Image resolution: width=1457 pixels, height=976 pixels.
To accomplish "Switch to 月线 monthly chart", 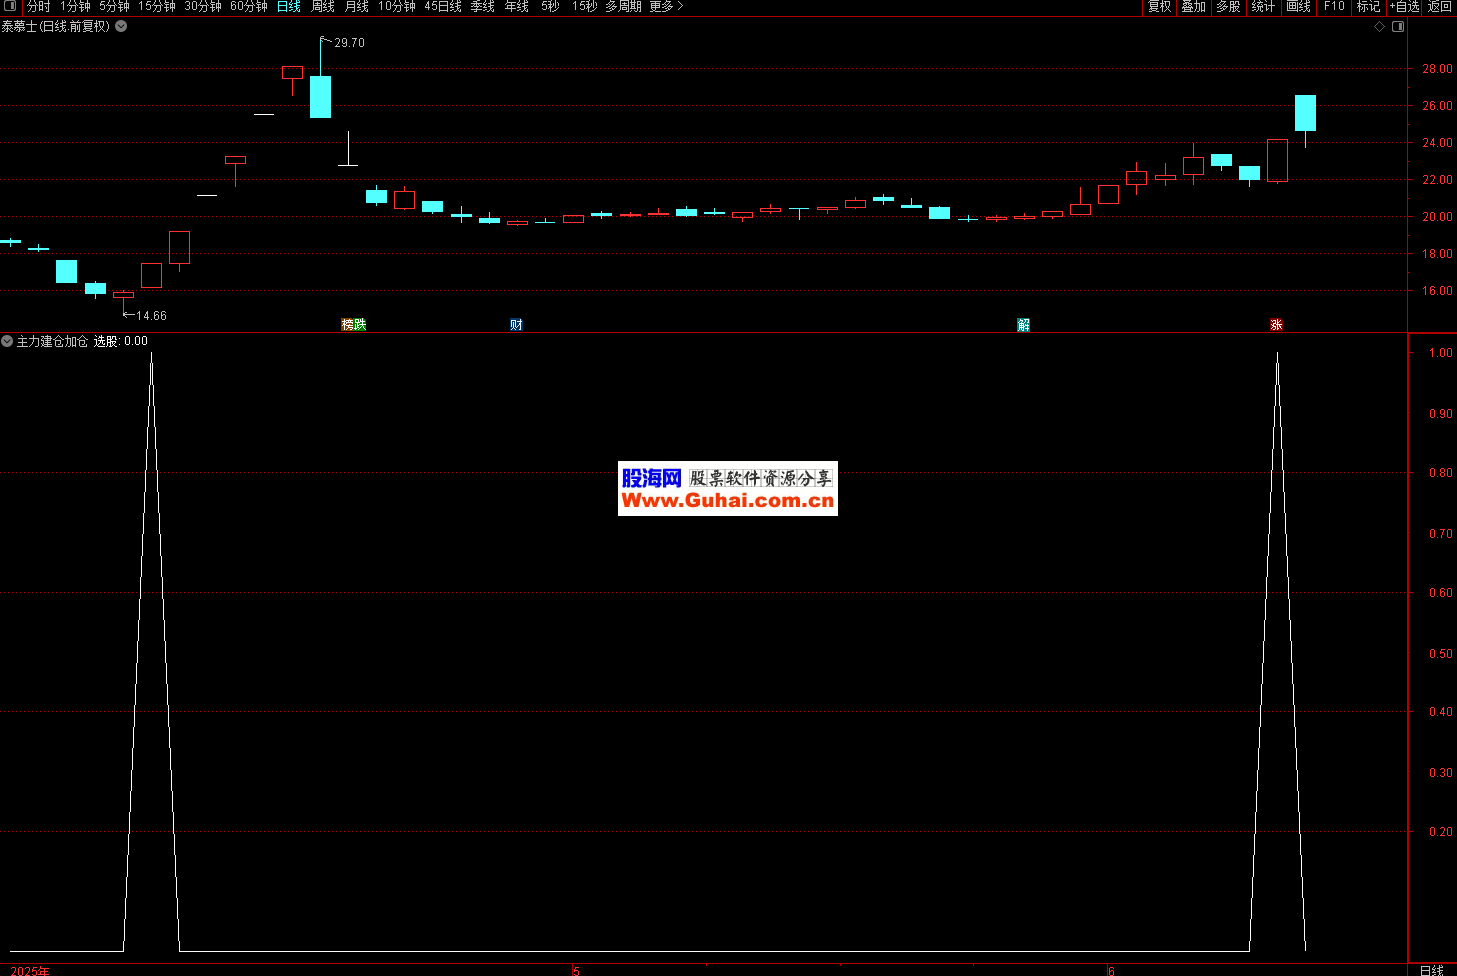I will pyautogui.click(x=357, y=7).
